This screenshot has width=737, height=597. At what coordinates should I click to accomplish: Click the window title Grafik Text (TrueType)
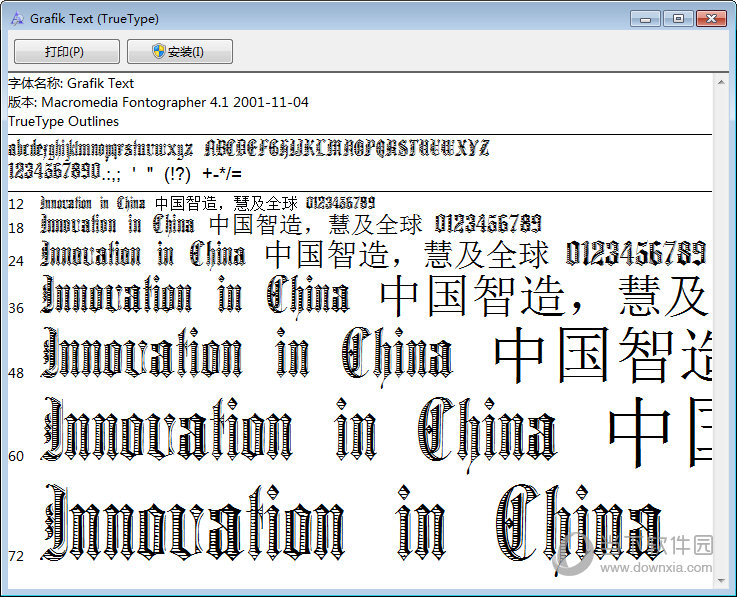(x=94, y=19)
